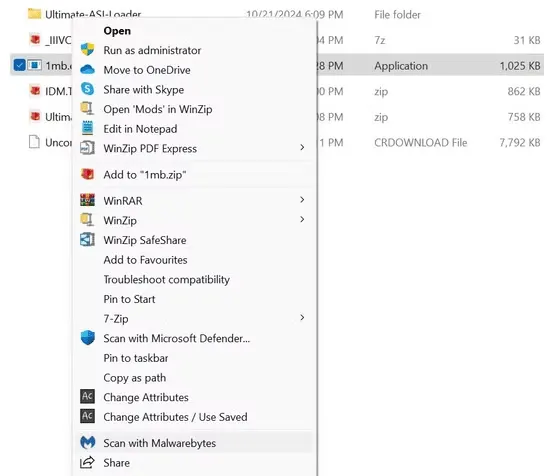Uncheck the 1mb file selection checkbox
551x476 pixels.
pyautogui.click(x=19, y=65)
